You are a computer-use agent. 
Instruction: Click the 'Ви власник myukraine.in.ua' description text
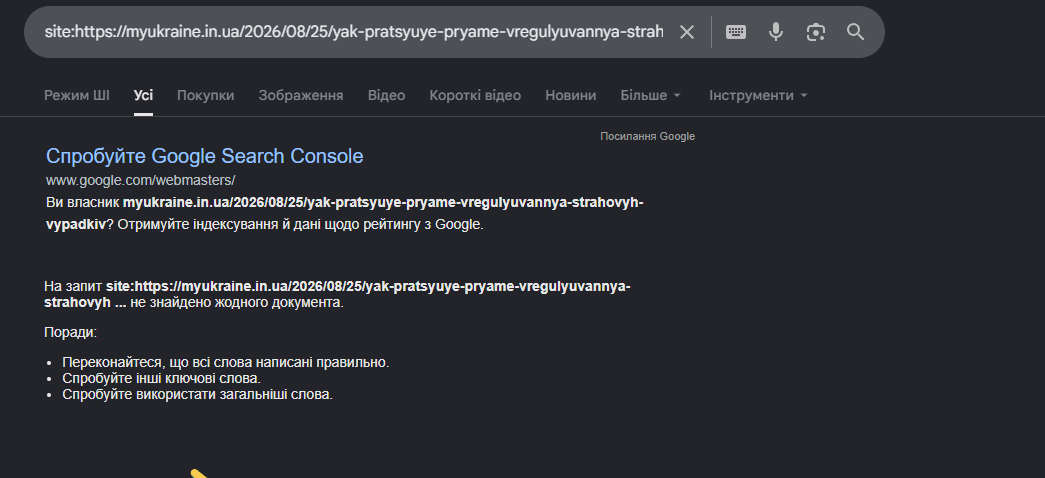tap(345, 213)
